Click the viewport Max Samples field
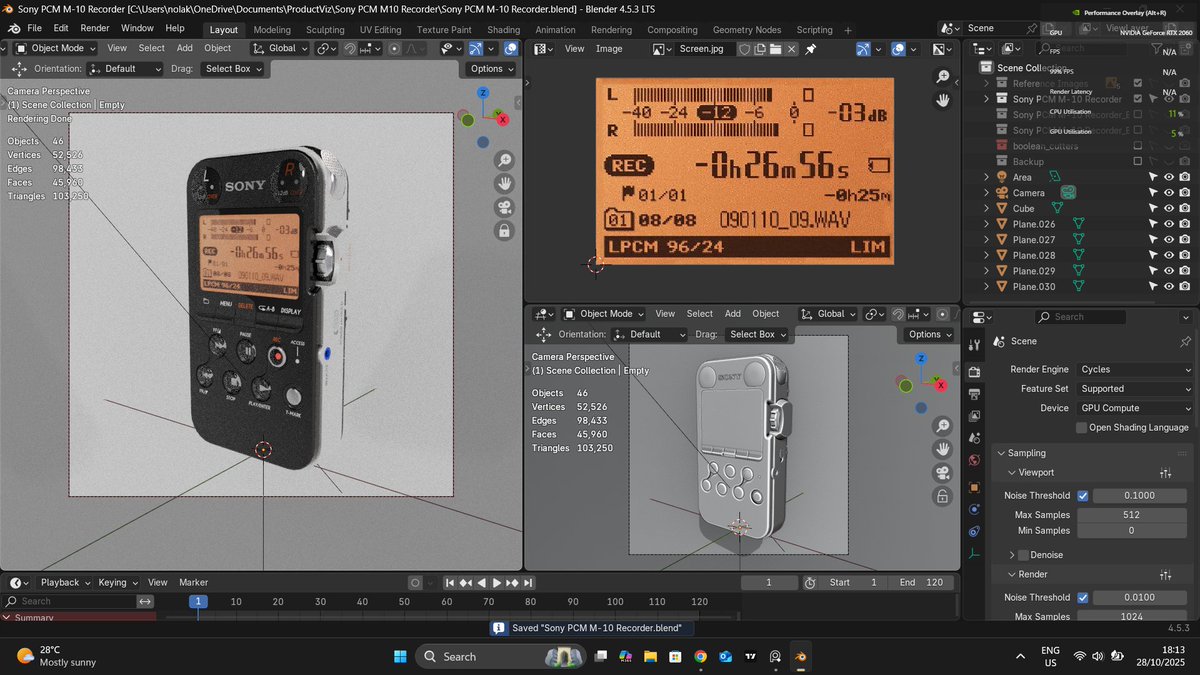 click(x=1132, y=515)
